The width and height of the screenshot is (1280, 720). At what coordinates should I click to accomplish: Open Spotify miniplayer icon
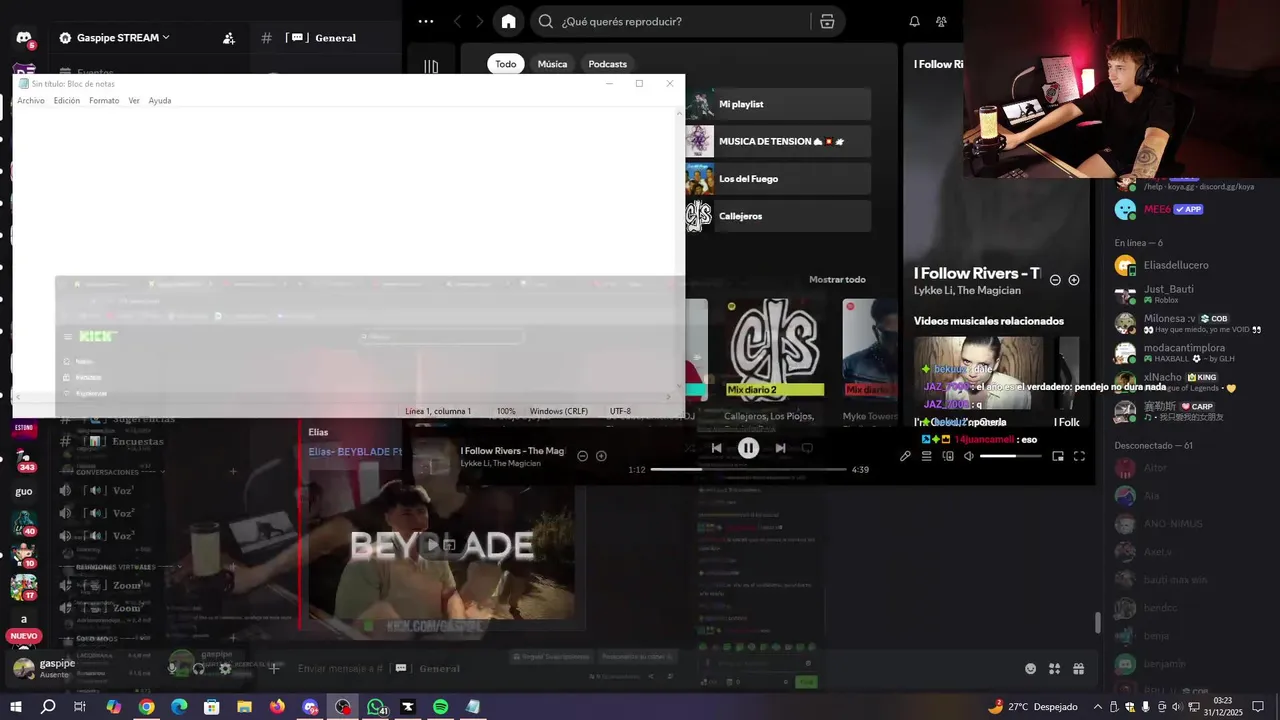[1058, 456]
